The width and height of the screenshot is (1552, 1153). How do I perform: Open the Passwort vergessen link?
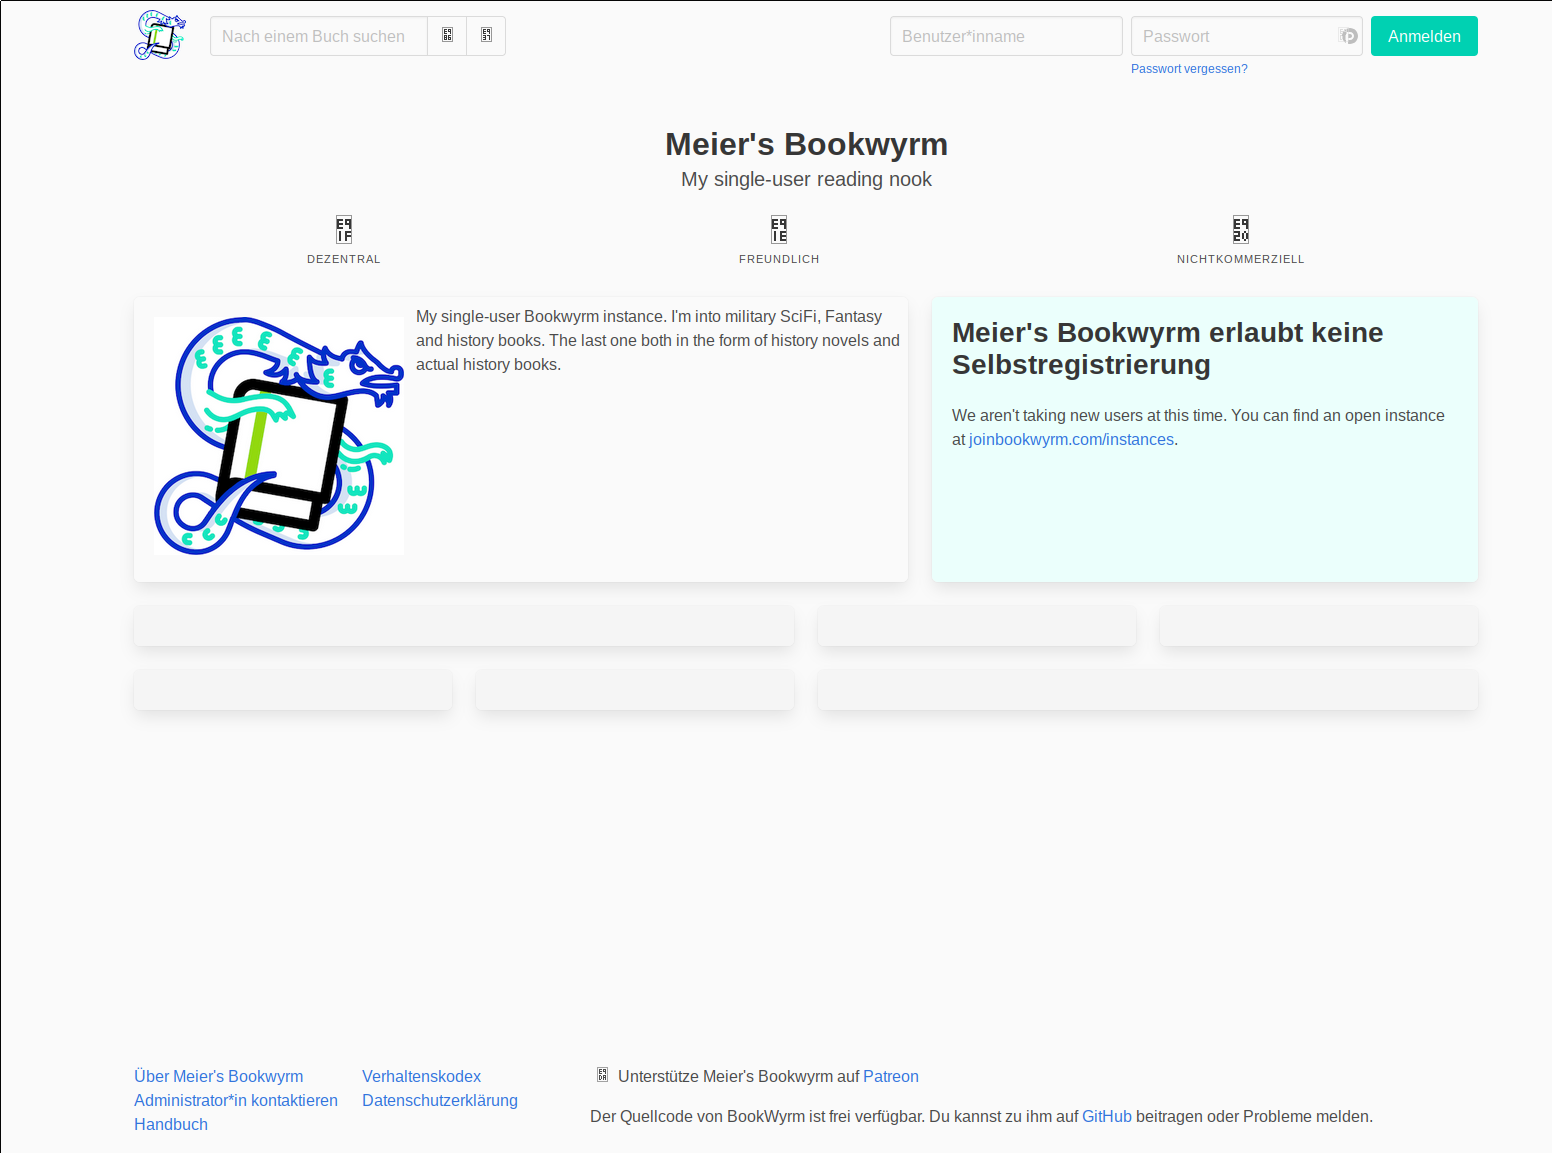[x=1189, y=68]
